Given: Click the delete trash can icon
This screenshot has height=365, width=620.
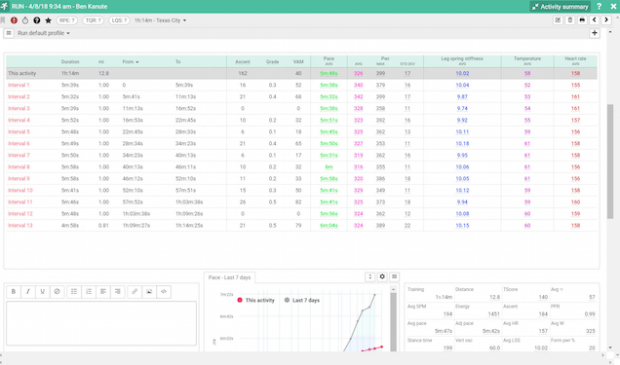Looking at the screenshot, I should point(570,20).
